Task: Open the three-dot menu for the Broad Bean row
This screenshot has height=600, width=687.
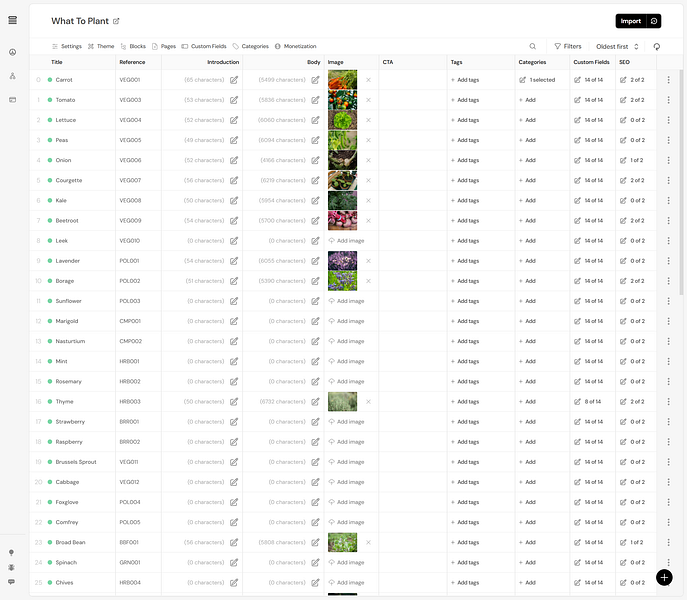Action: point(668,542)
